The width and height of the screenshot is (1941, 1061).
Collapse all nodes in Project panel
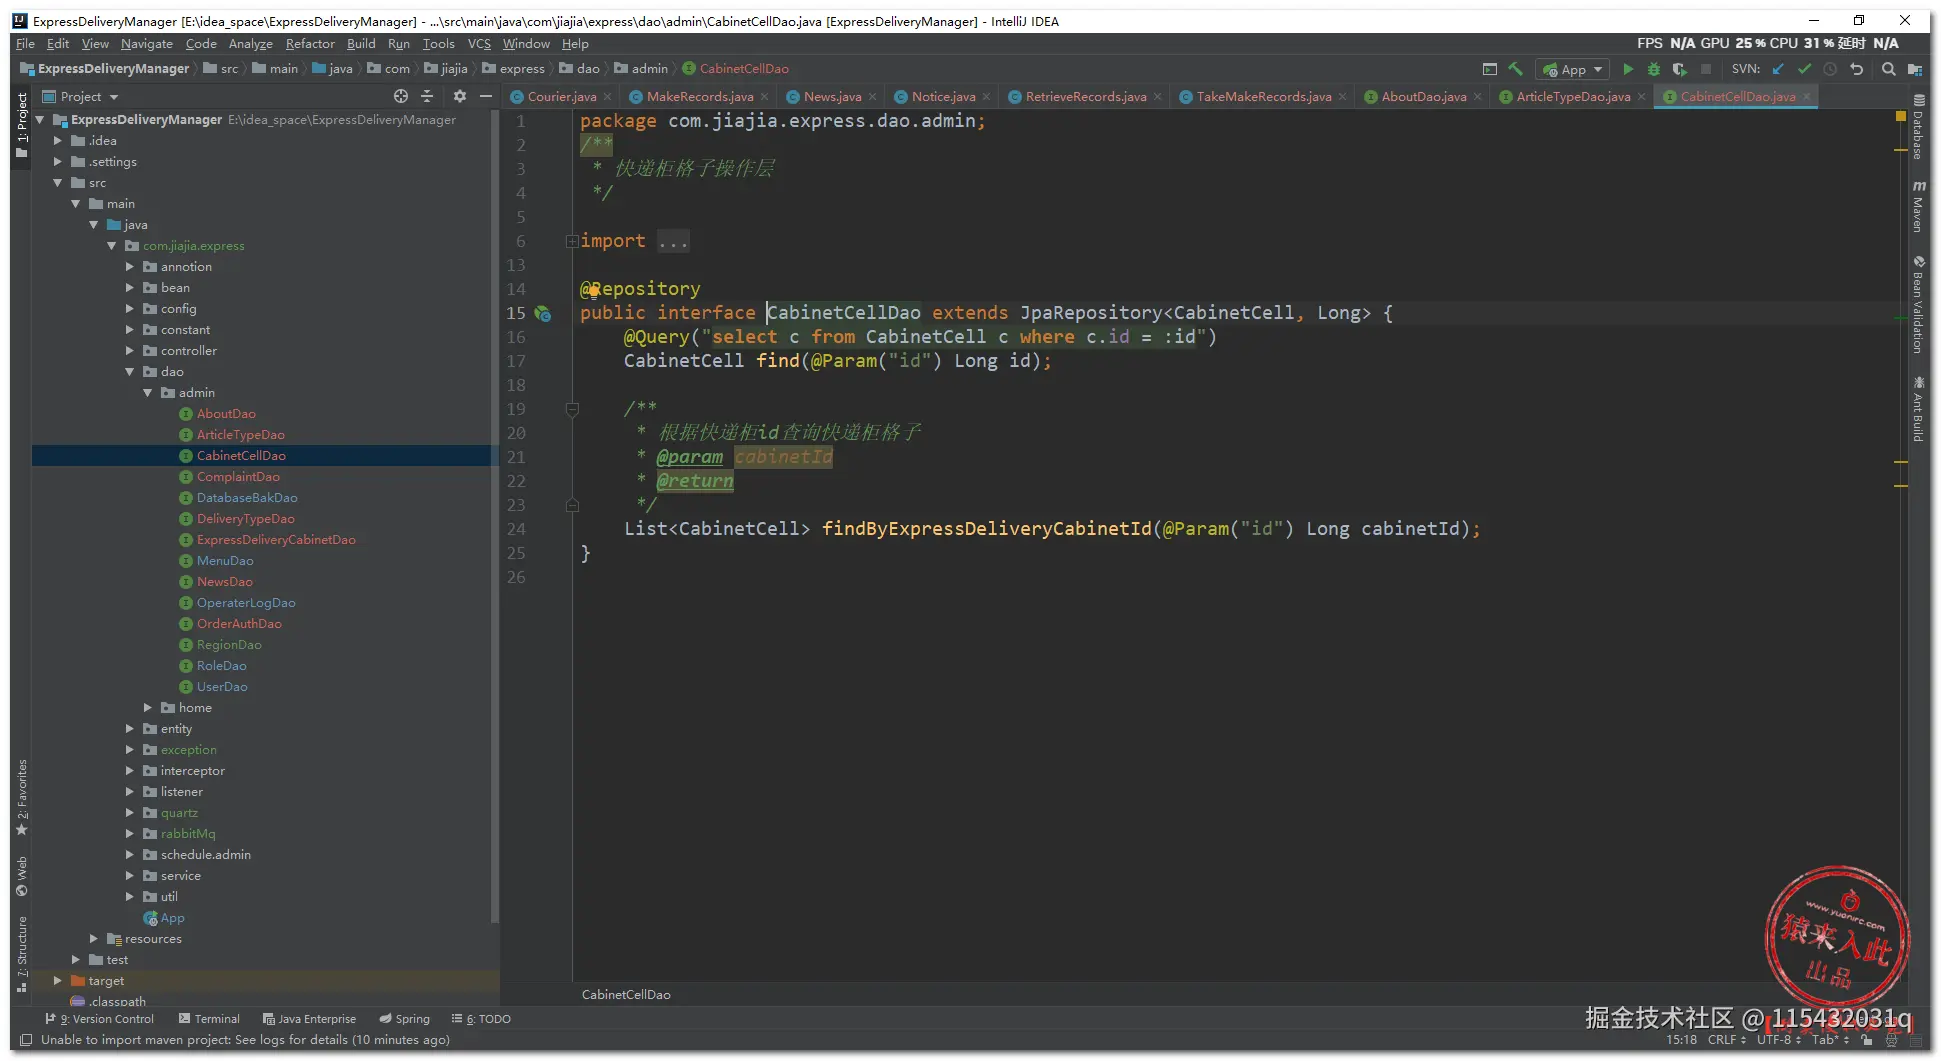coord(427,96)
